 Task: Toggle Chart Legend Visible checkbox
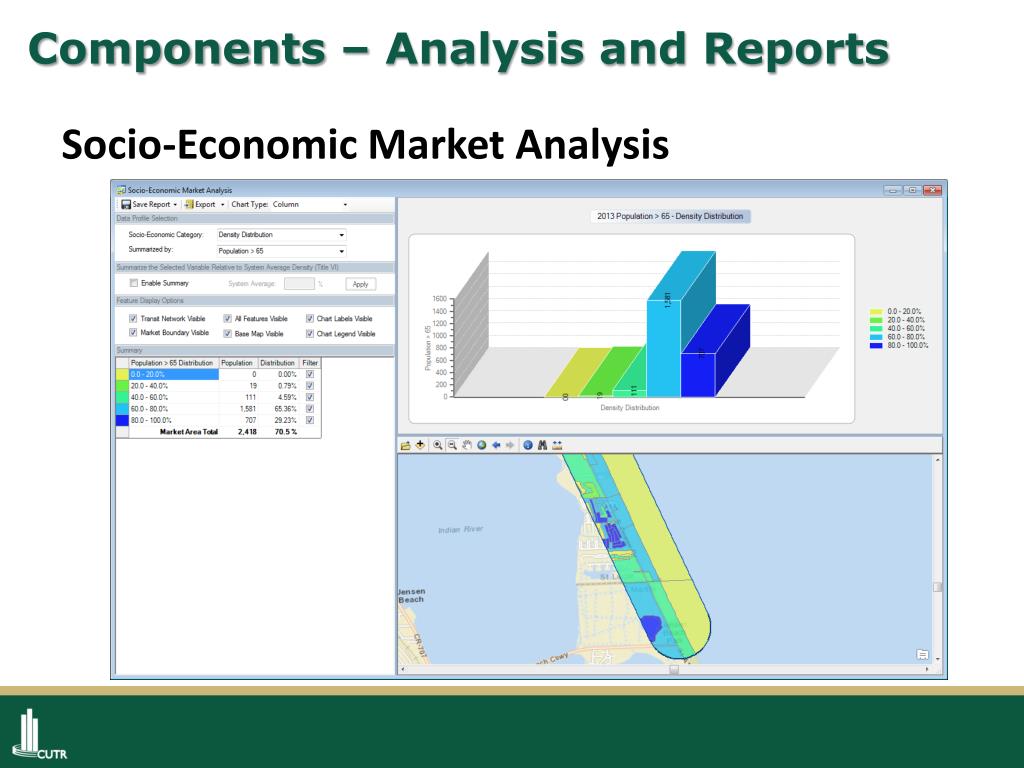pyautogui.click(x=310, y=334)
